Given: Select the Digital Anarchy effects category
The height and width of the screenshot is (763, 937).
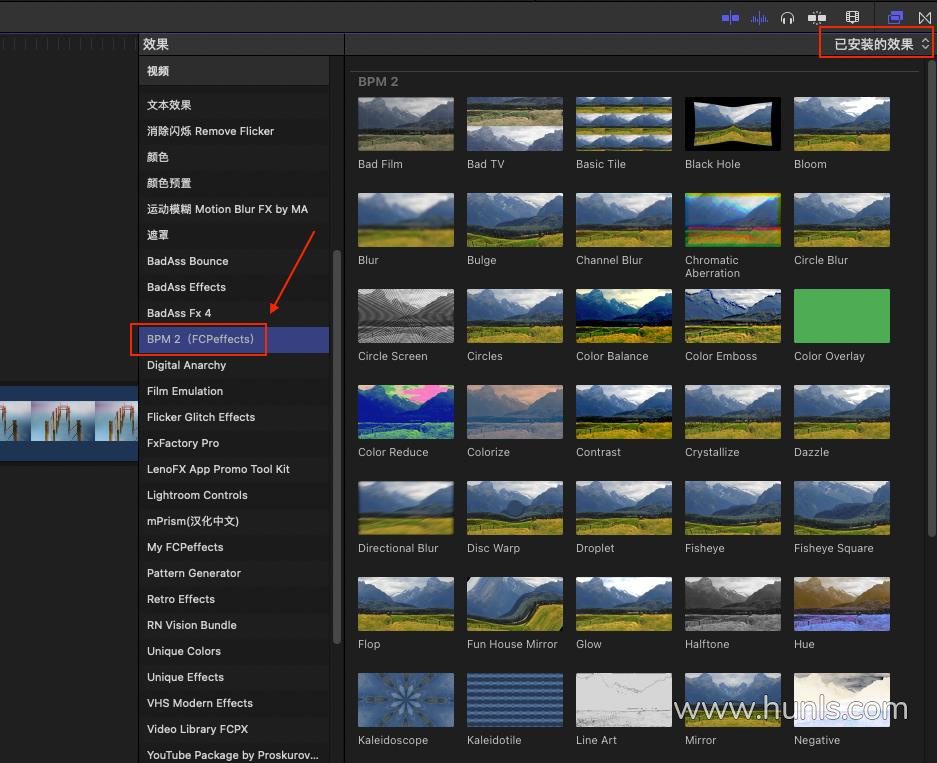Looking at the screenshot, I should click(x=187, y=365).
